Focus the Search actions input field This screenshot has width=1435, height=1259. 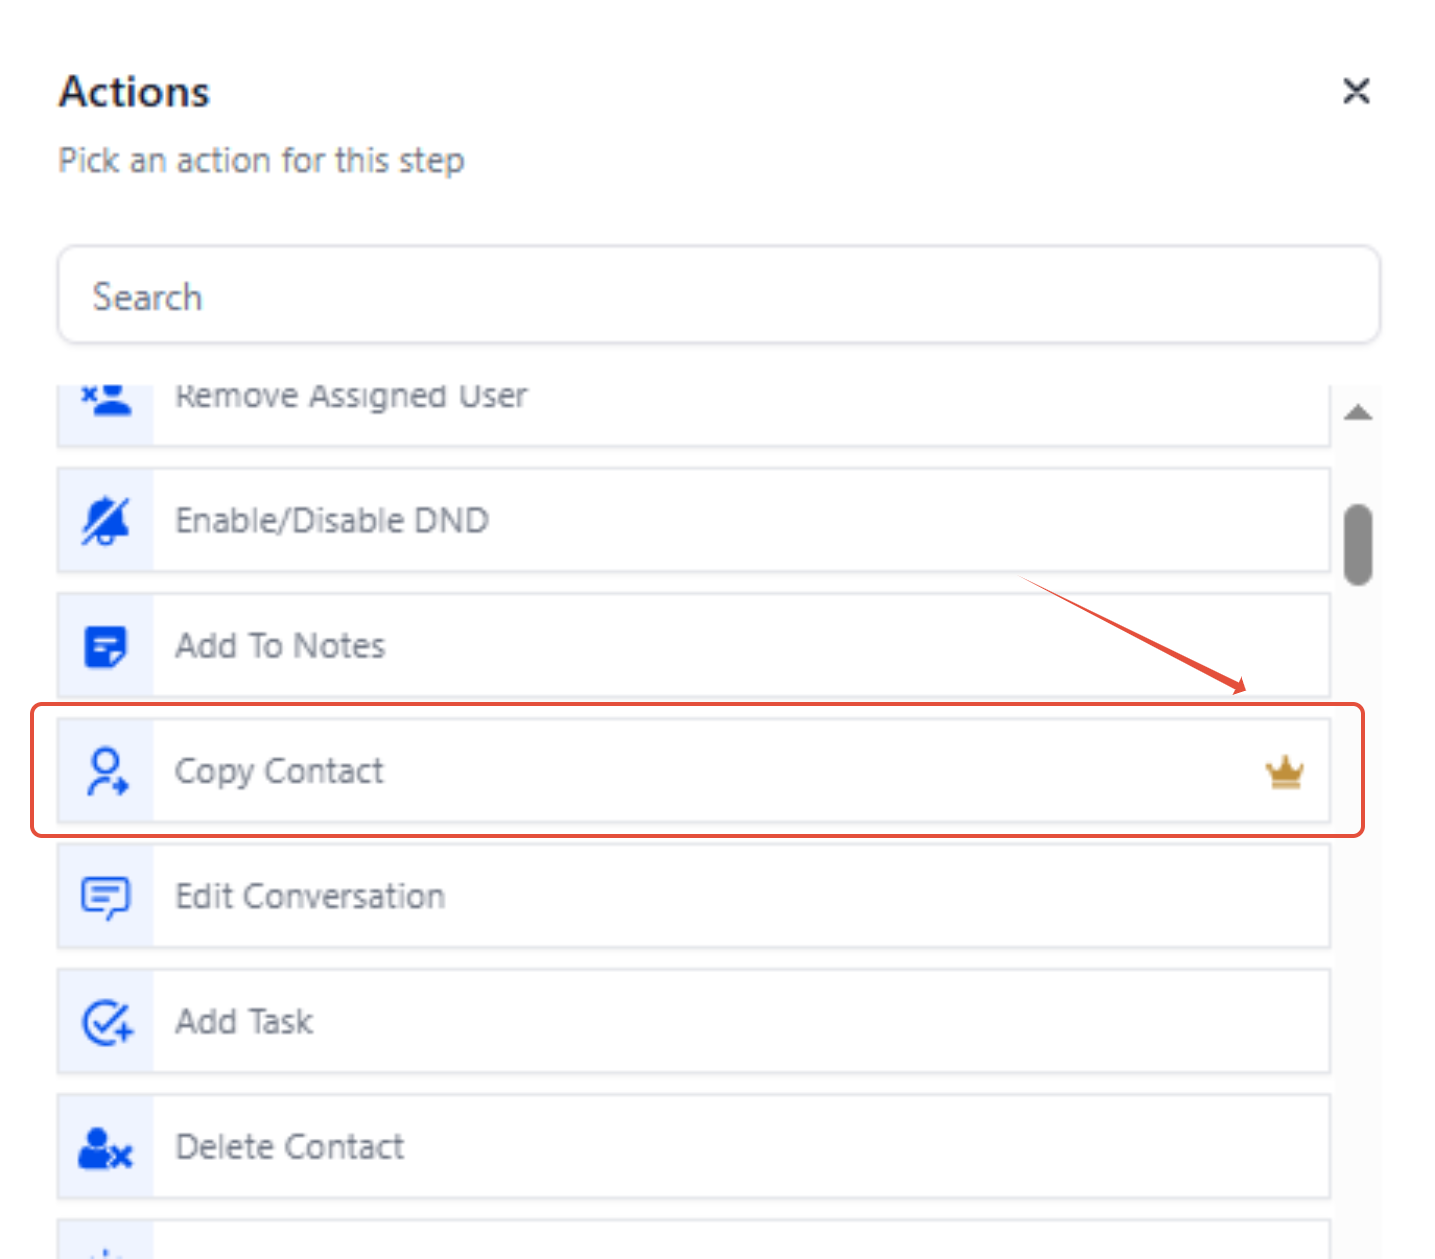pyautogui.click(x=719, y=296)
